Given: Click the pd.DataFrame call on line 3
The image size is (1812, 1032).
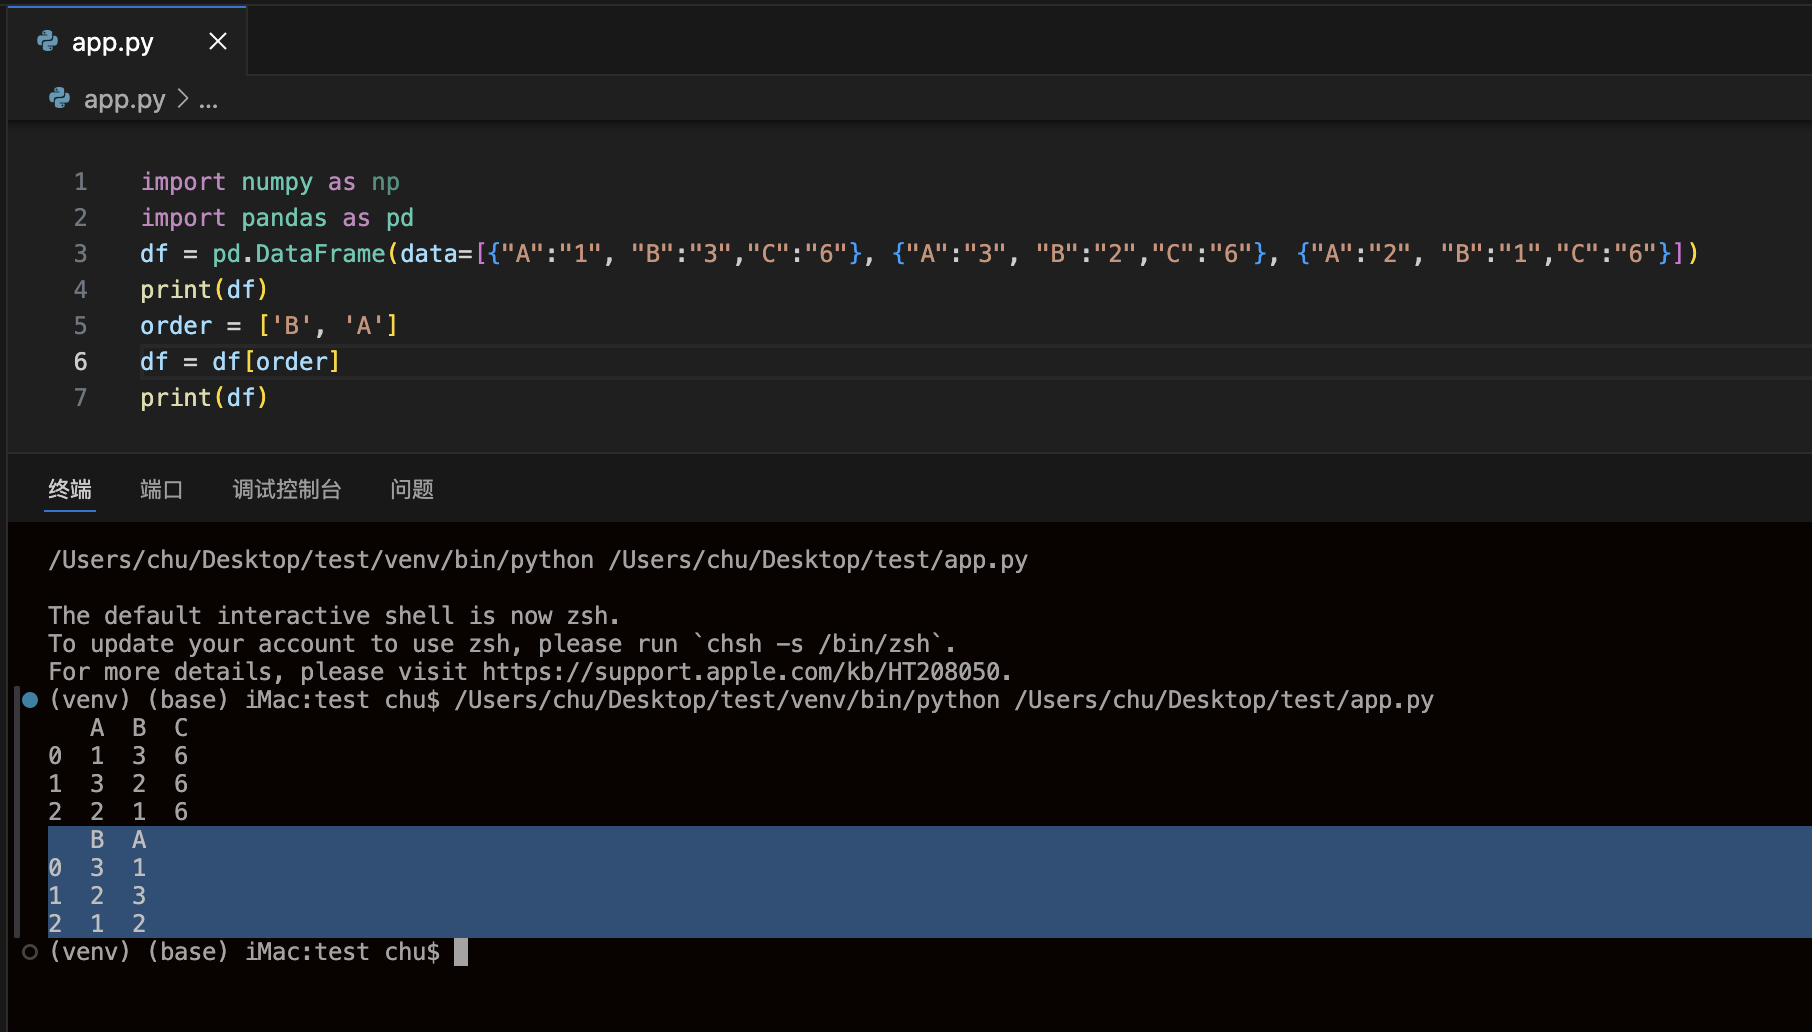Looking at the screenshot, I should (x=298, y=254).
